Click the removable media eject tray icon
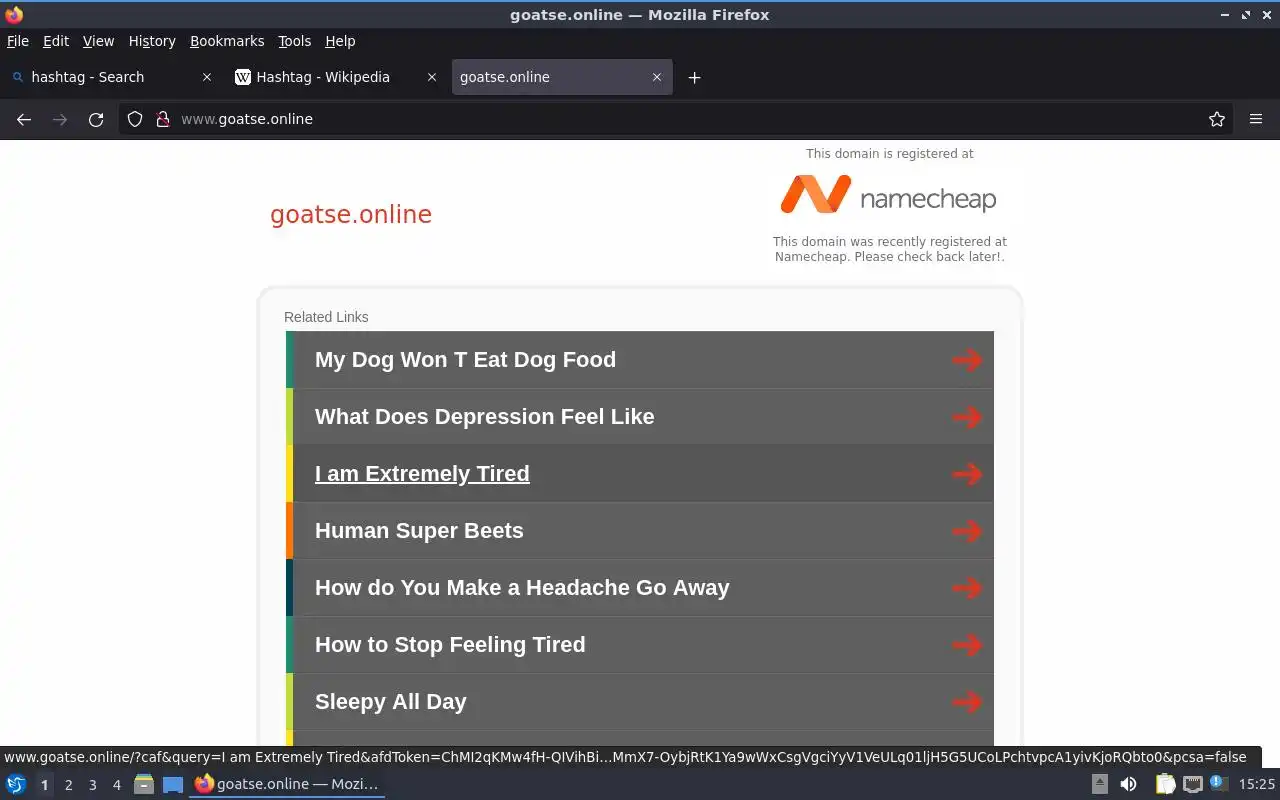Screen dimensions: 1280x800 1099,784
